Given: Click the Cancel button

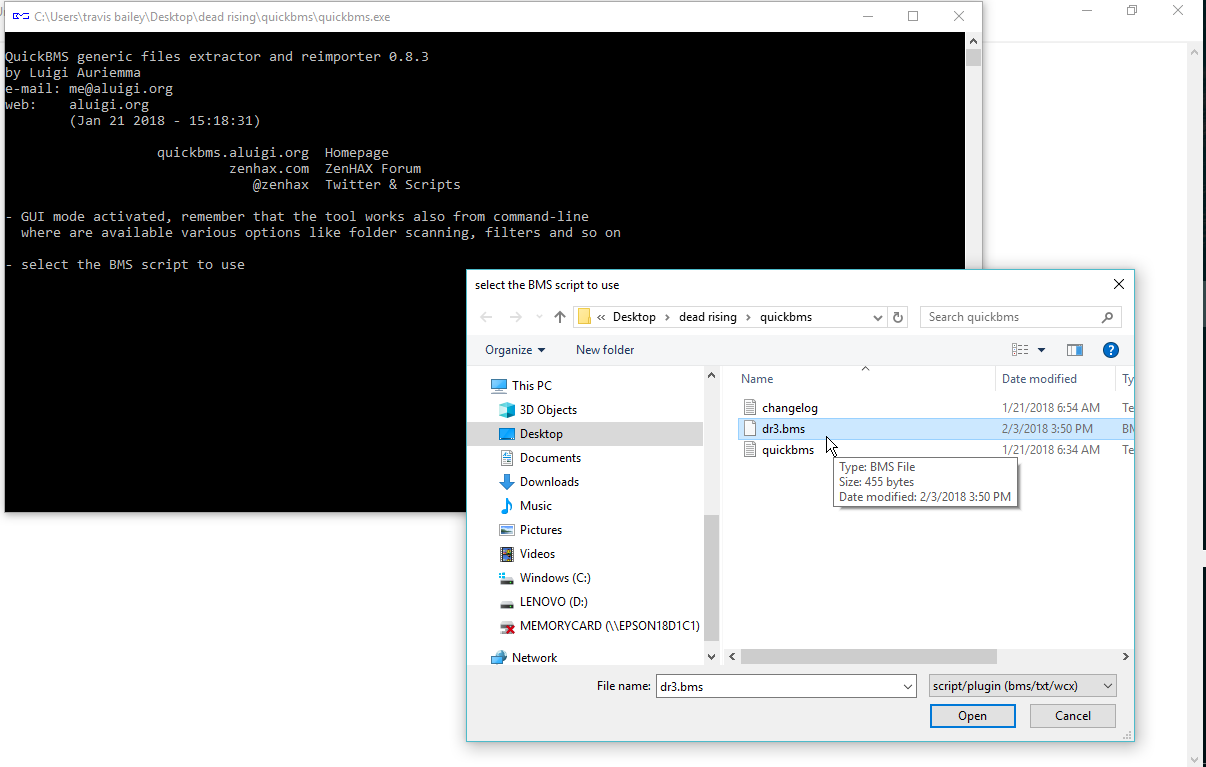Looking at the screenshot, I should click(x=1073, y=716).
